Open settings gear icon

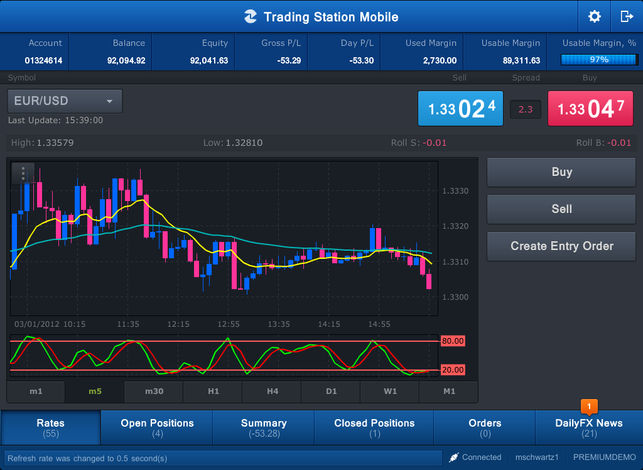coord(594,16)
